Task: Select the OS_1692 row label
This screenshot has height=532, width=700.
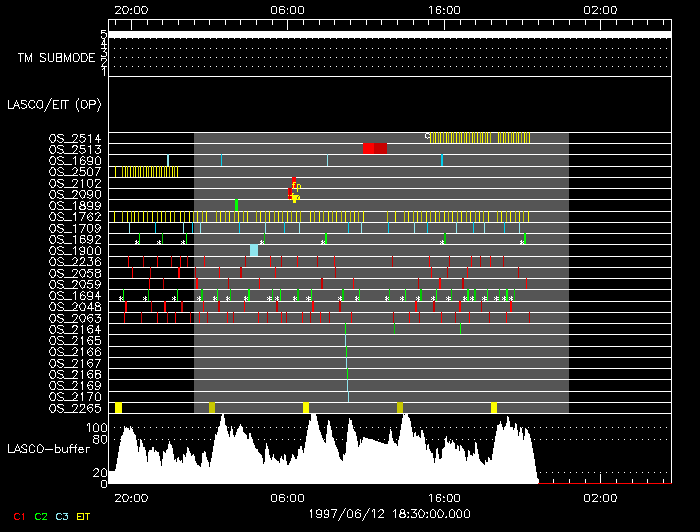Action: point(75,240)
